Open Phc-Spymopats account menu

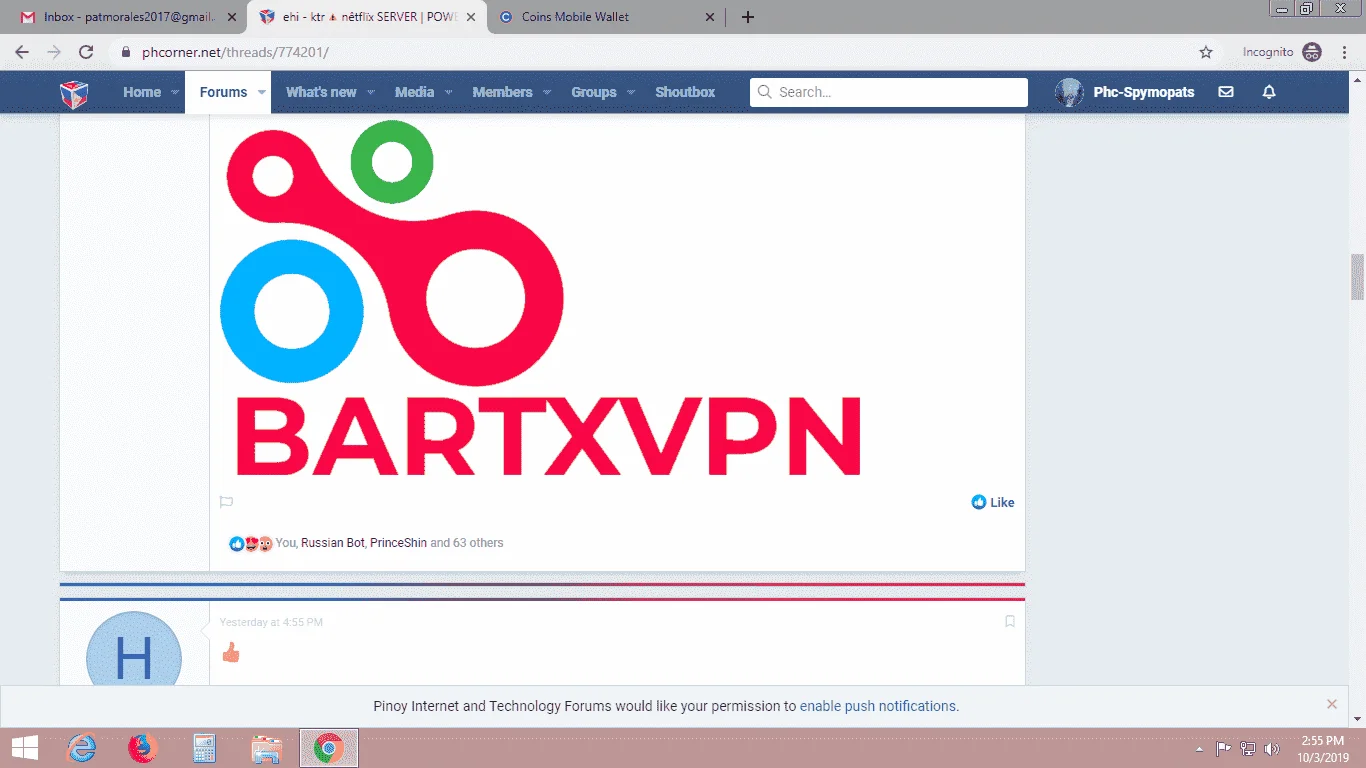tap(1125, 92)
